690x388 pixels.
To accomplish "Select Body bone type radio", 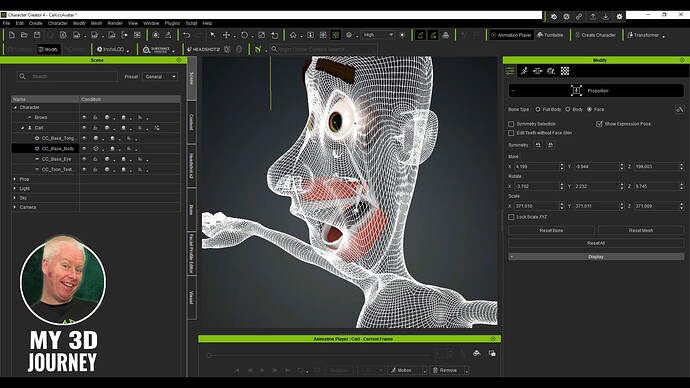I will tap(568, 110).
